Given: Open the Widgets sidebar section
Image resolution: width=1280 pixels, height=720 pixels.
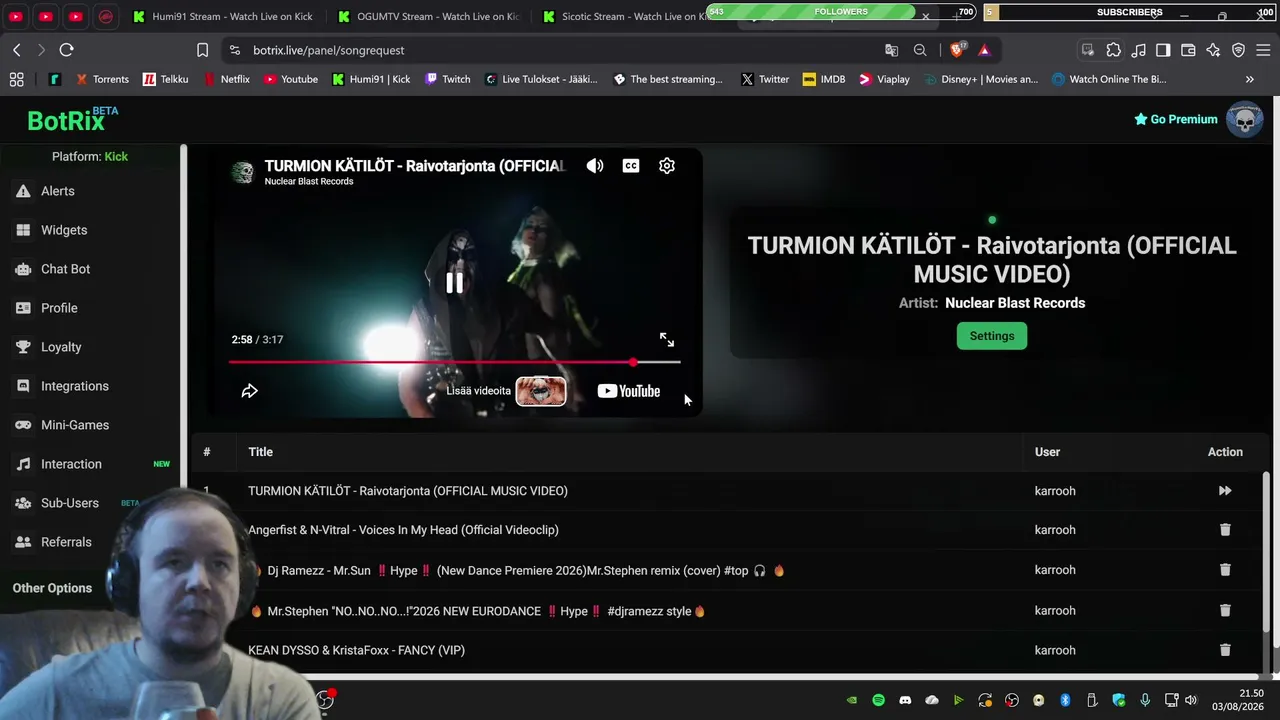Looking at the screenshot, I should (64, 230).
